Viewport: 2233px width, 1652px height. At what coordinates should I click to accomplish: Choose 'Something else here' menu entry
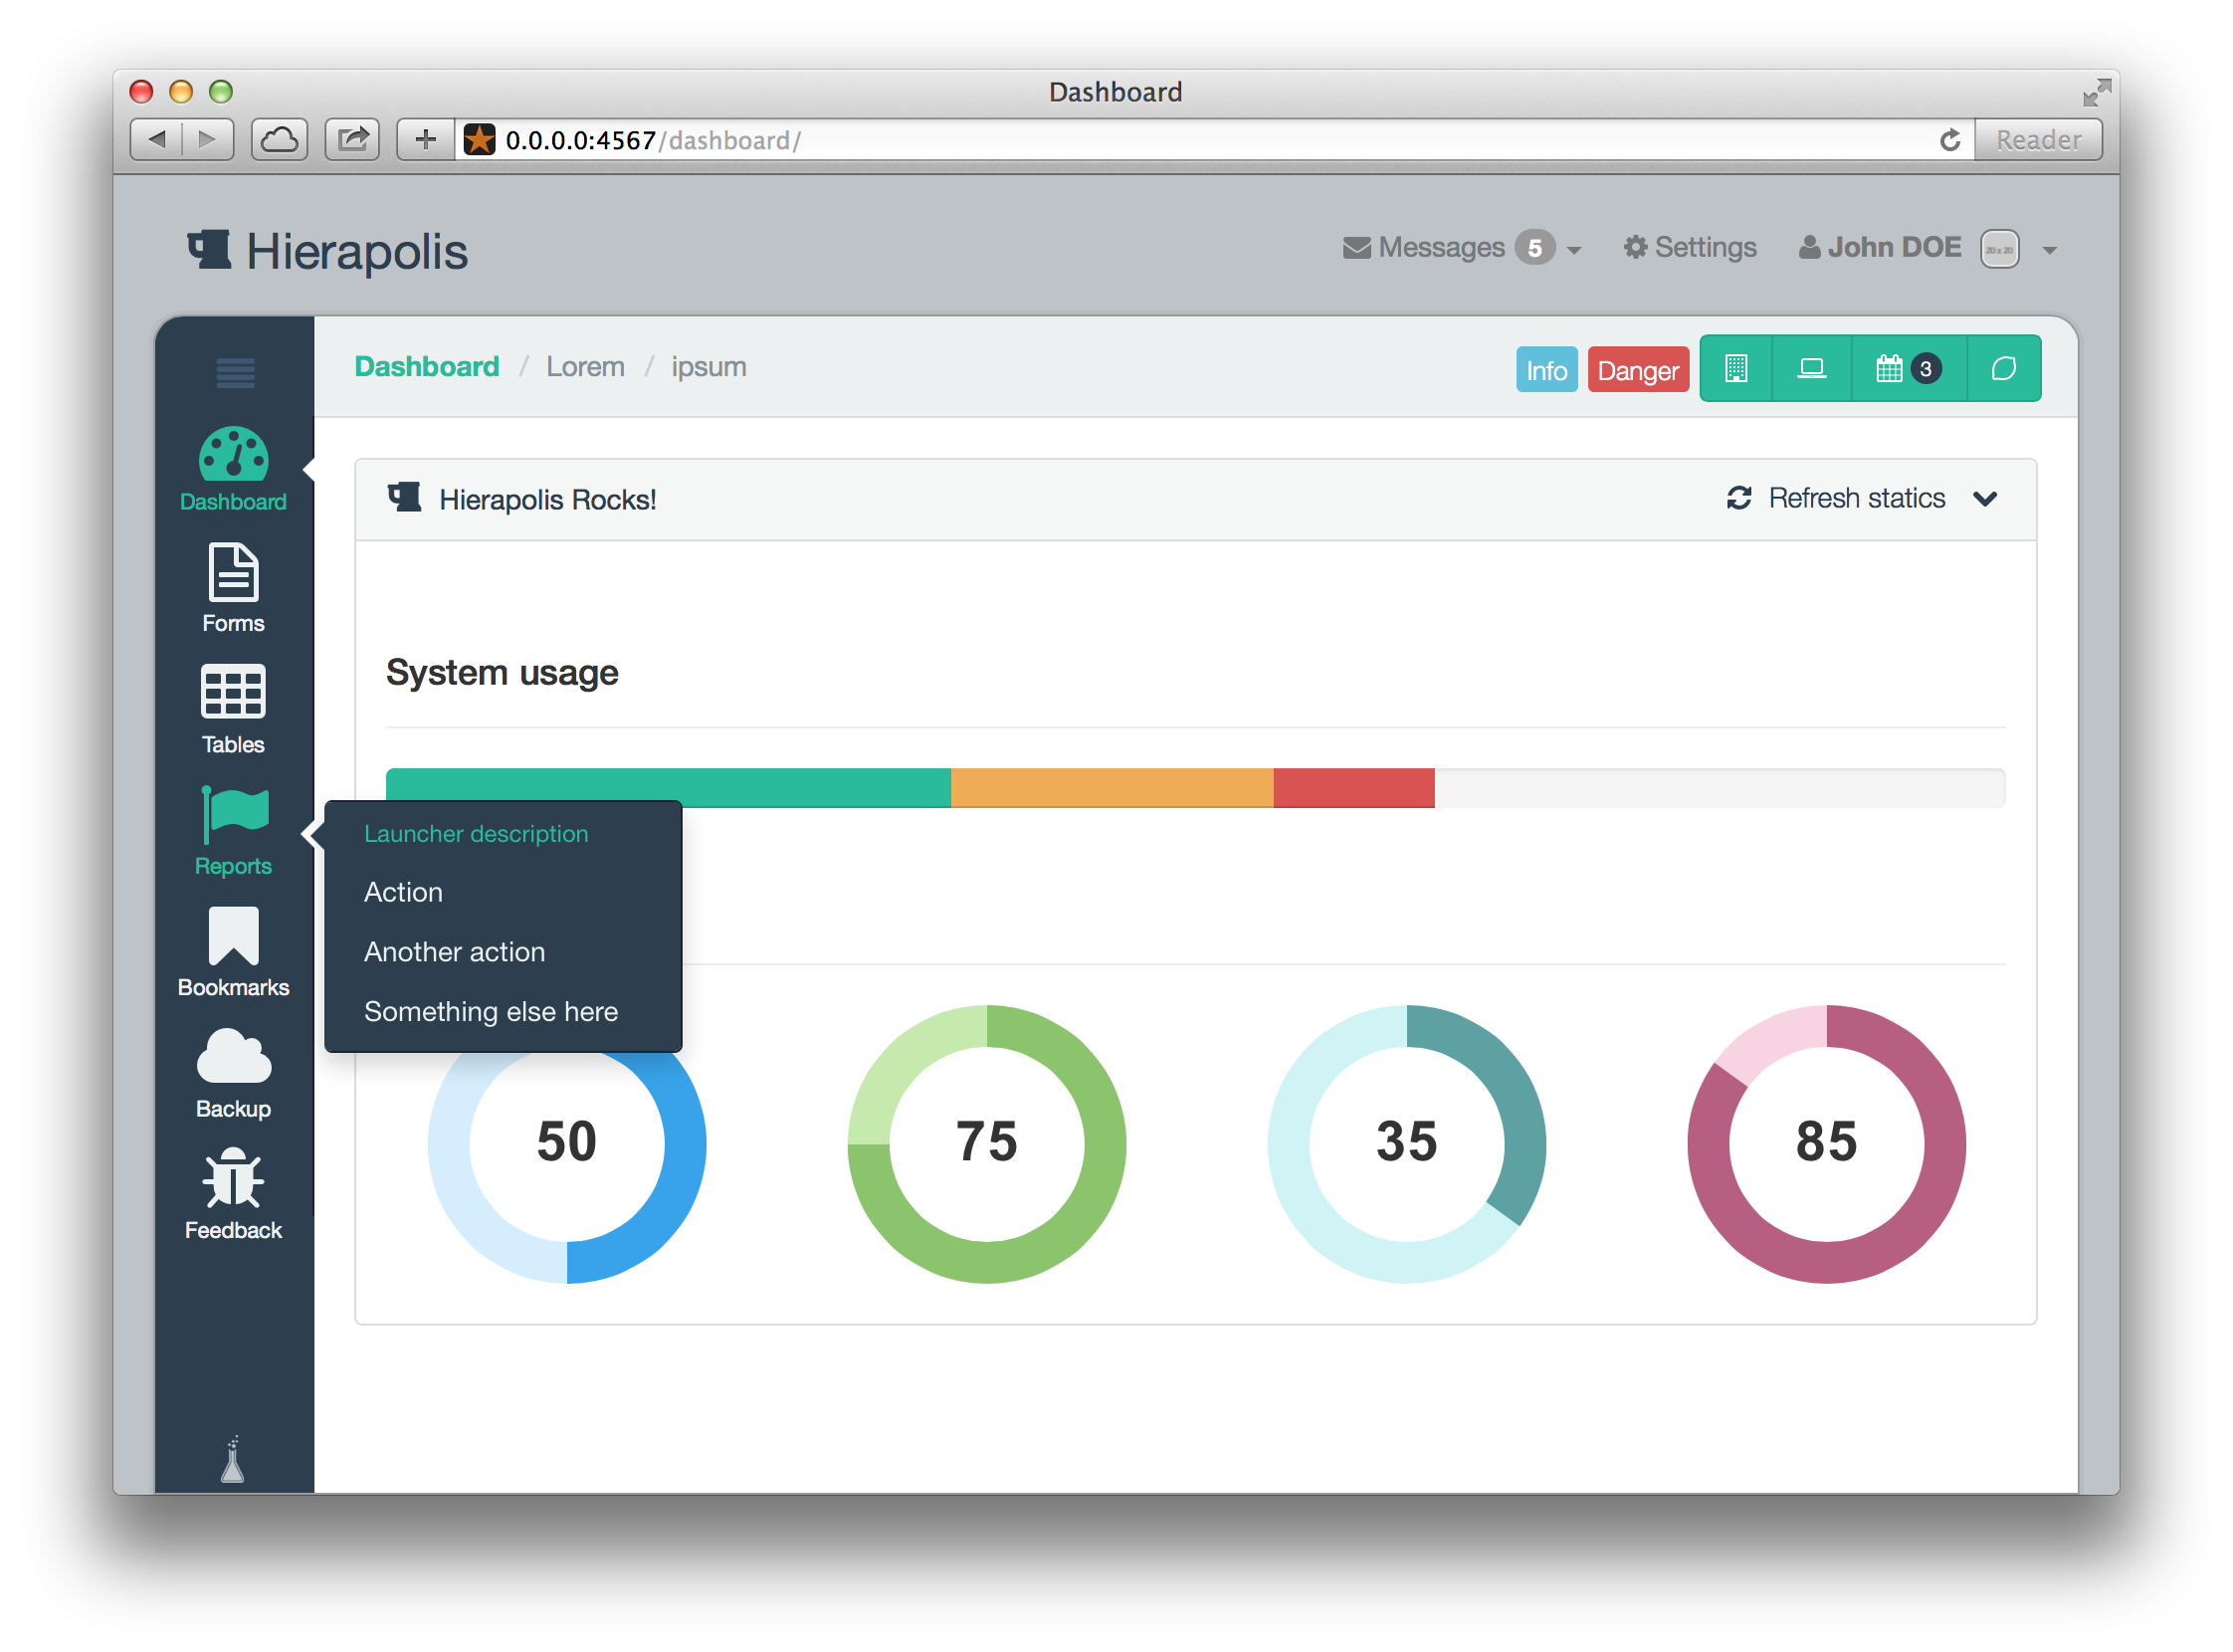491,1012
